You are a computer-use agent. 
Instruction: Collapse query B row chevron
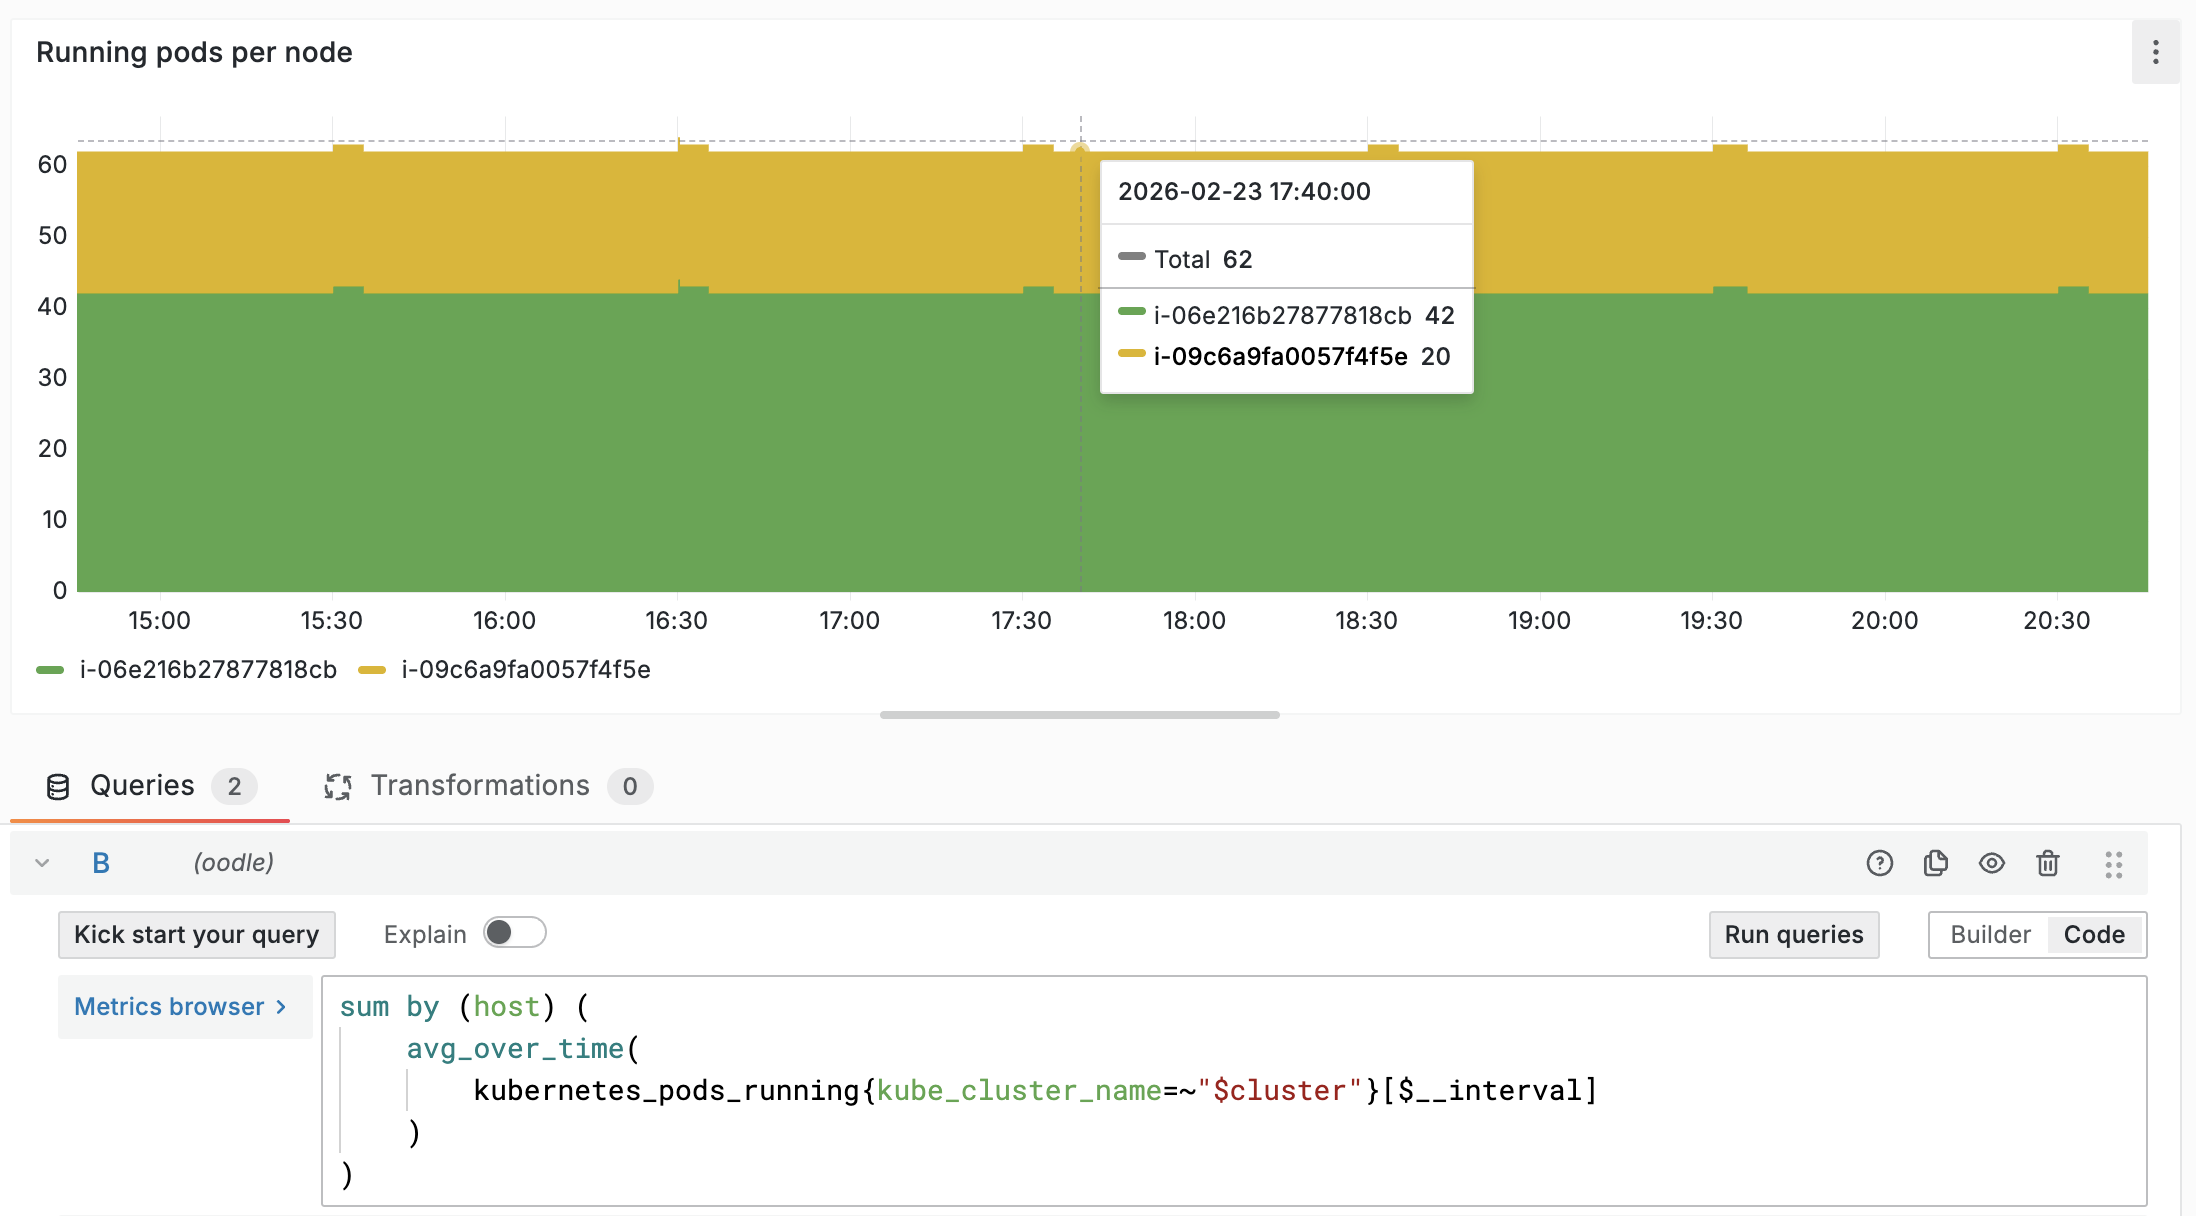(42, 863)
